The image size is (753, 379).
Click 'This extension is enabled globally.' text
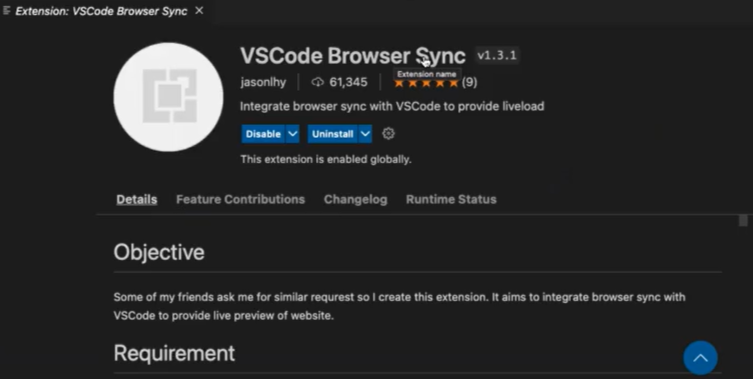tap(326, 159)
